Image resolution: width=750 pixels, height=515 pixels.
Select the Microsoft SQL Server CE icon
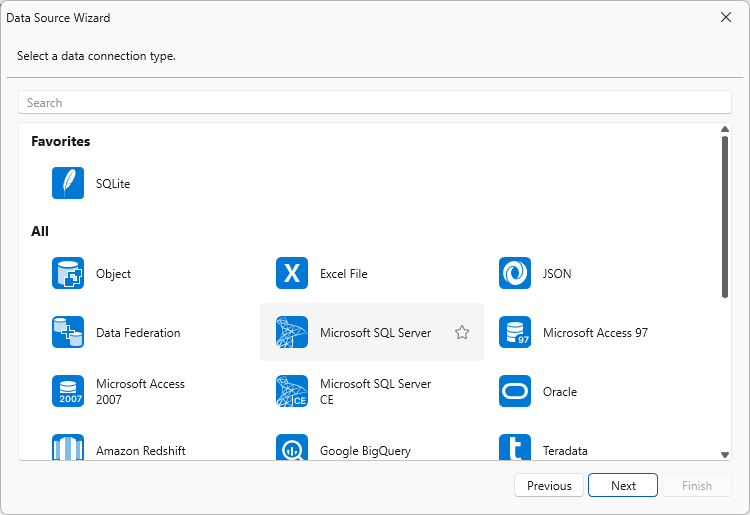292,391
